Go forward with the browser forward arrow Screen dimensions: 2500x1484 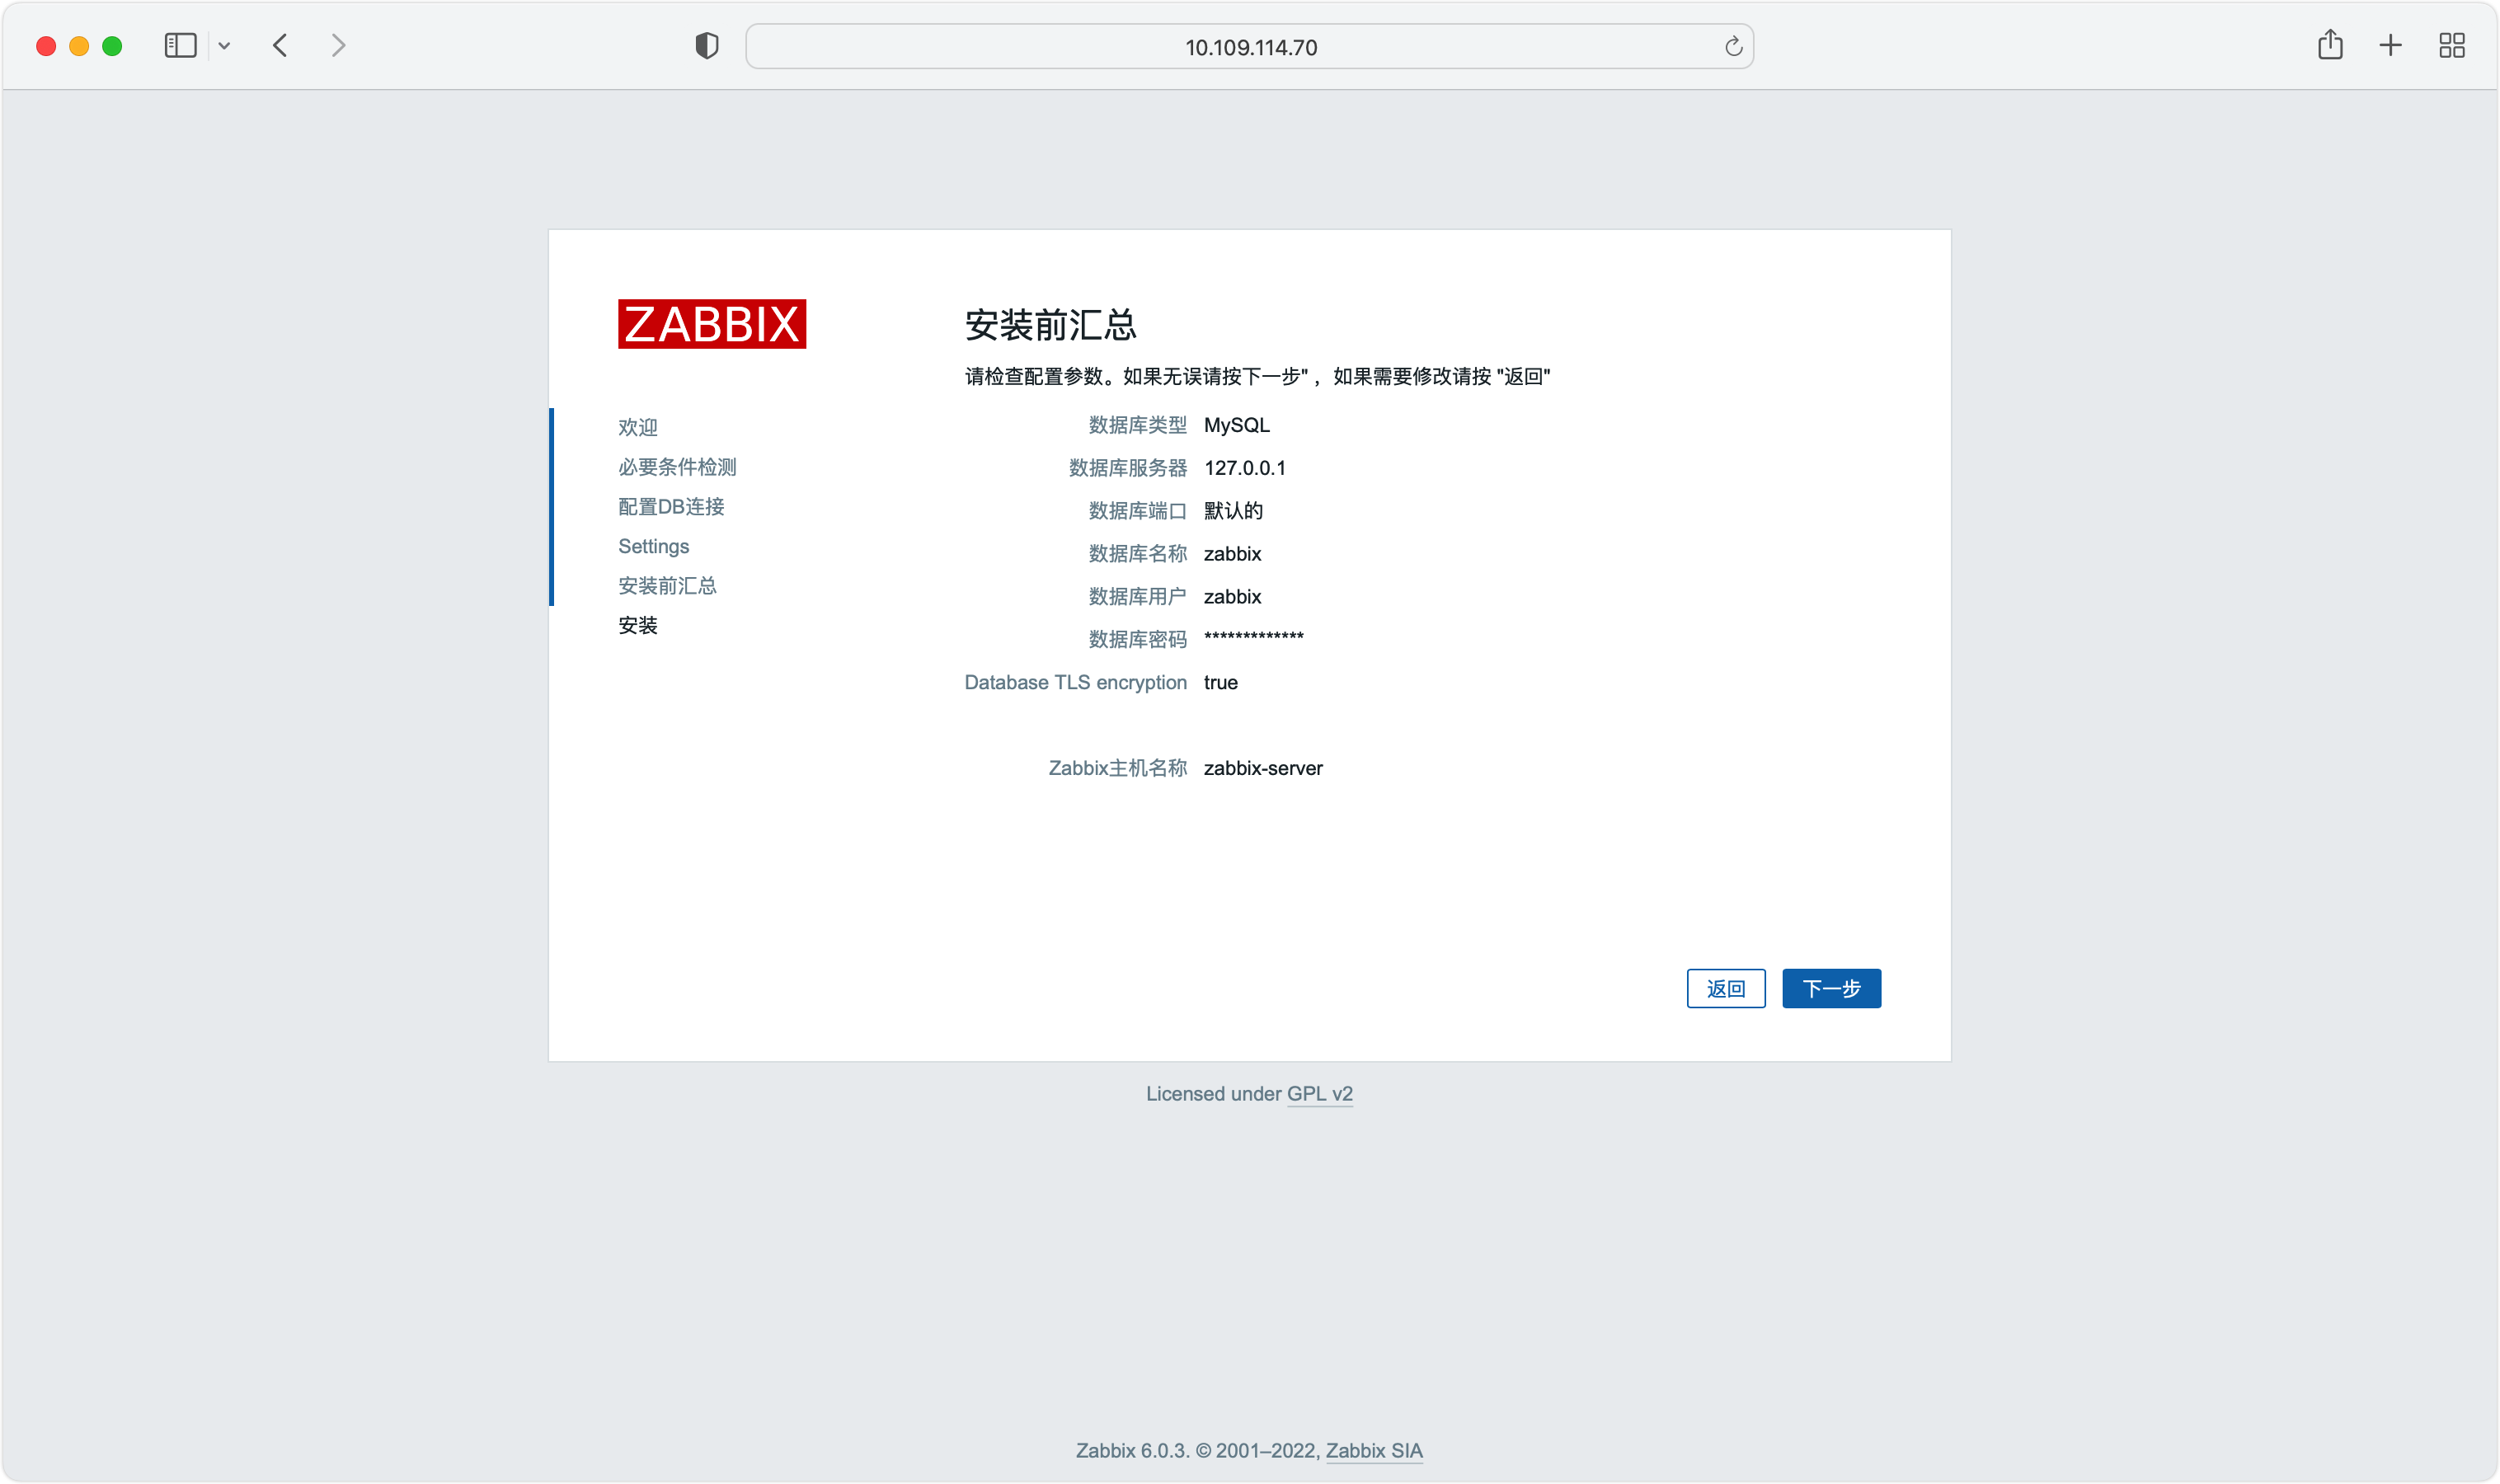tap(338, 46)
